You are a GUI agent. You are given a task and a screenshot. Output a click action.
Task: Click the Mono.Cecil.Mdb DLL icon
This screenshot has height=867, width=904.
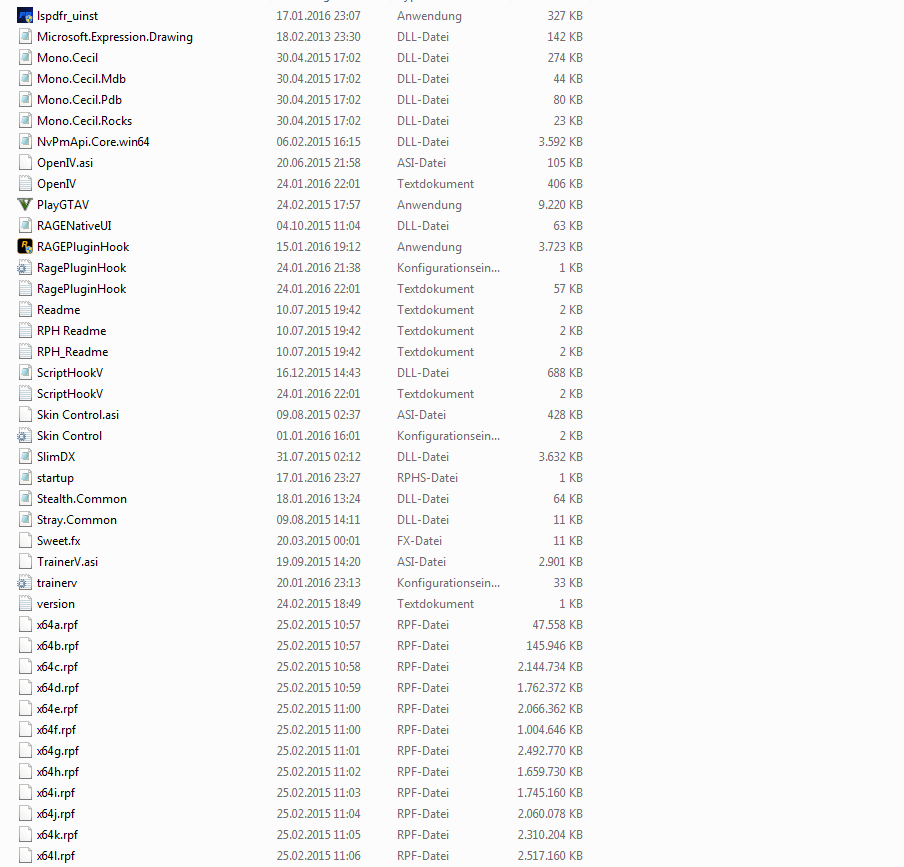pyautogui.click(x=25, y=79)
